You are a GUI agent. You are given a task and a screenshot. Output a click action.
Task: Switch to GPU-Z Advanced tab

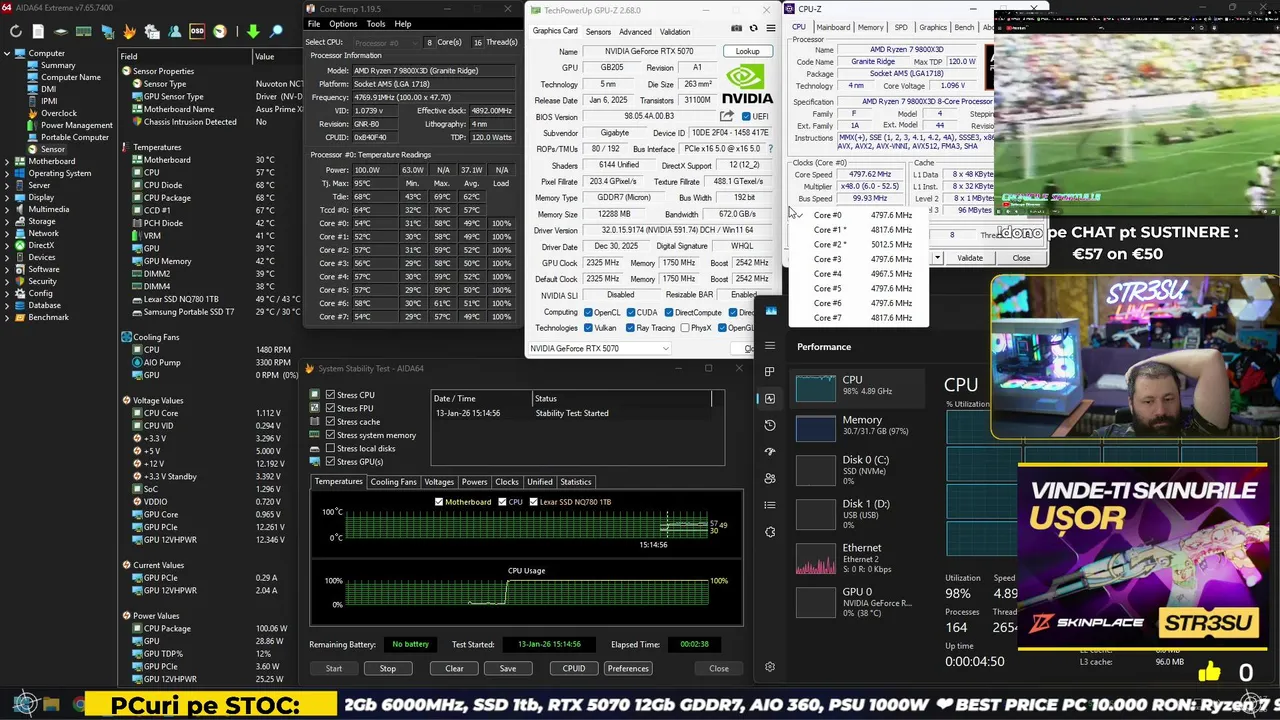635,31
